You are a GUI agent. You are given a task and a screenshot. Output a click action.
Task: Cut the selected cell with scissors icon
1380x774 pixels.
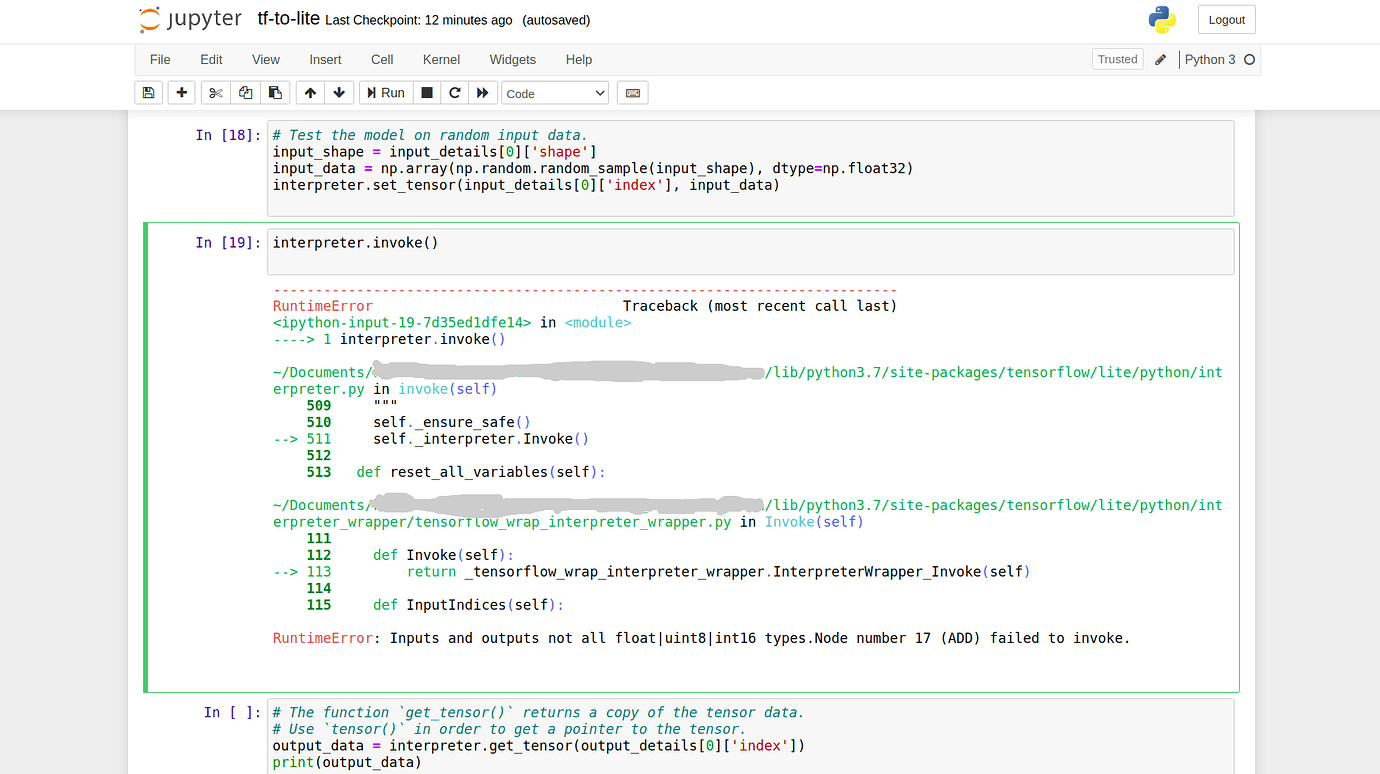point(215,92)
